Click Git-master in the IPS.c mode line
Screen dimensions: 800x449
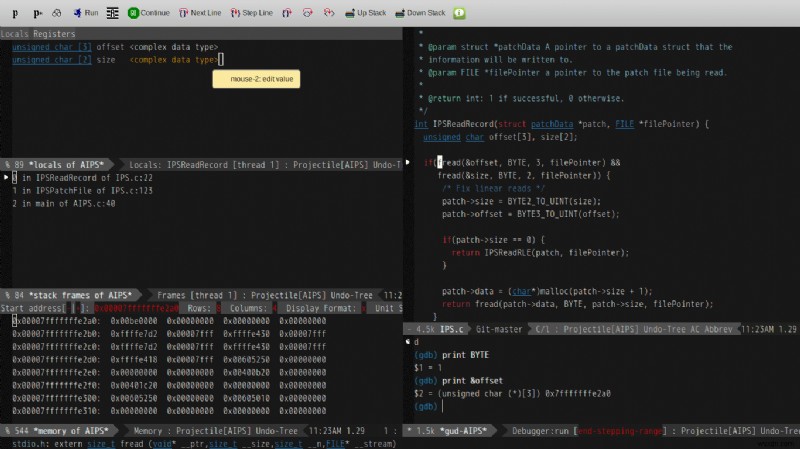[x=500, y=328]
